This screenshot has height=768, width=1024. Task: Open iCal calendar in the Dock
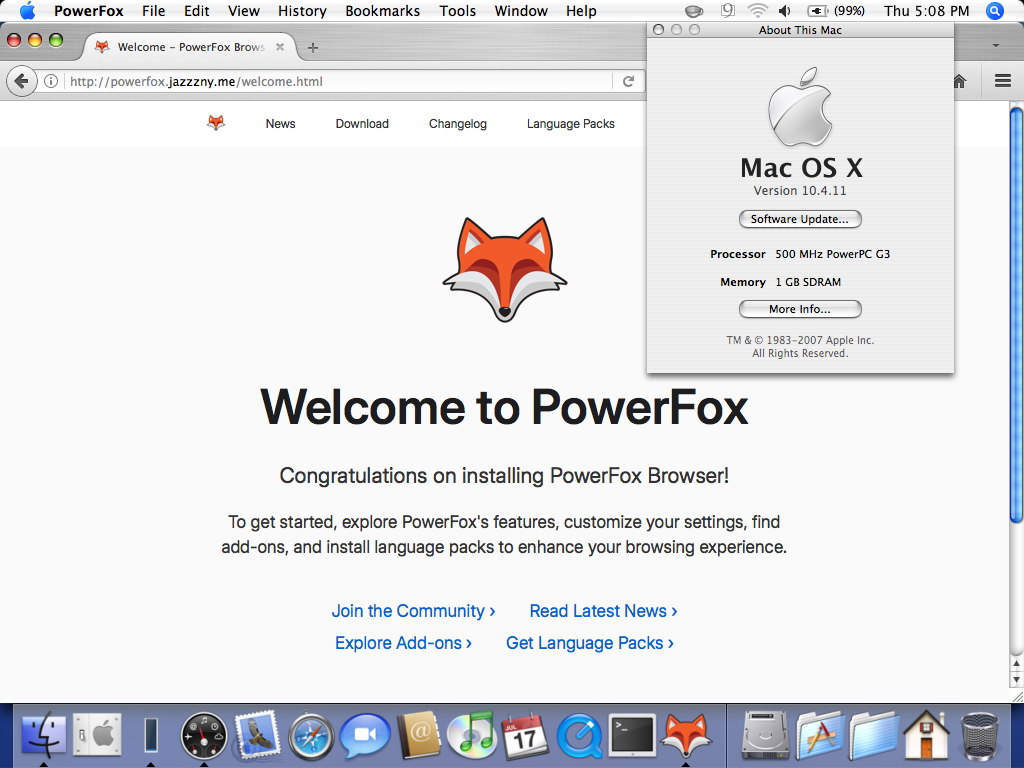(x=524, y=736)
